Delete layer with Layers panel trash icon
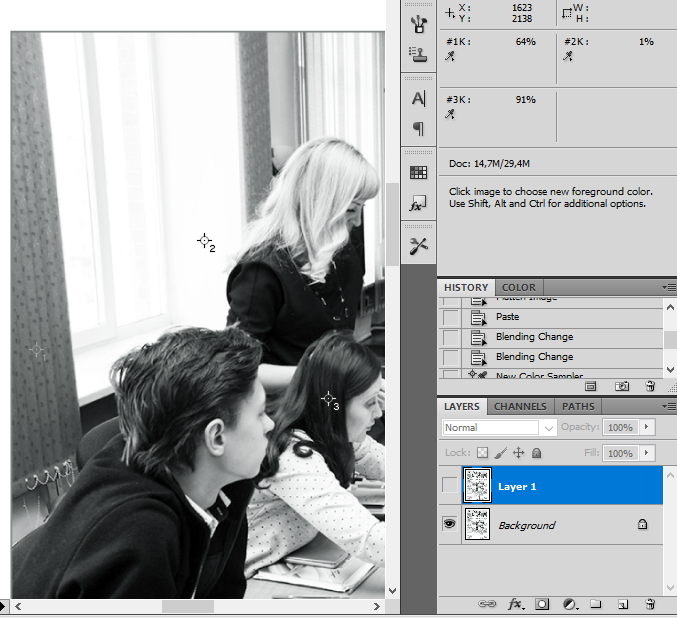The height and width of the screenshot is (618, 677). tap(650, 604)
